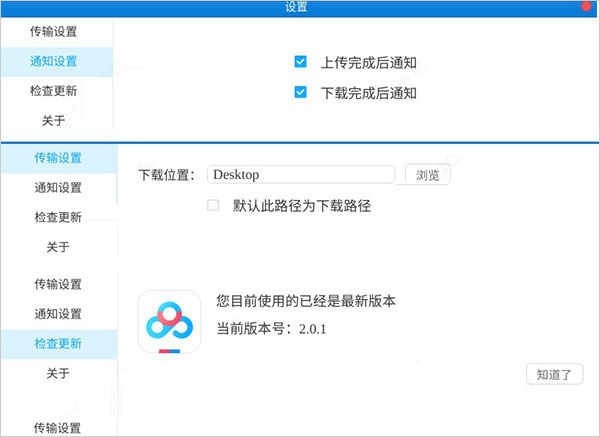Enable 默认此路径为下载路径 checkbox

(213, 205)
